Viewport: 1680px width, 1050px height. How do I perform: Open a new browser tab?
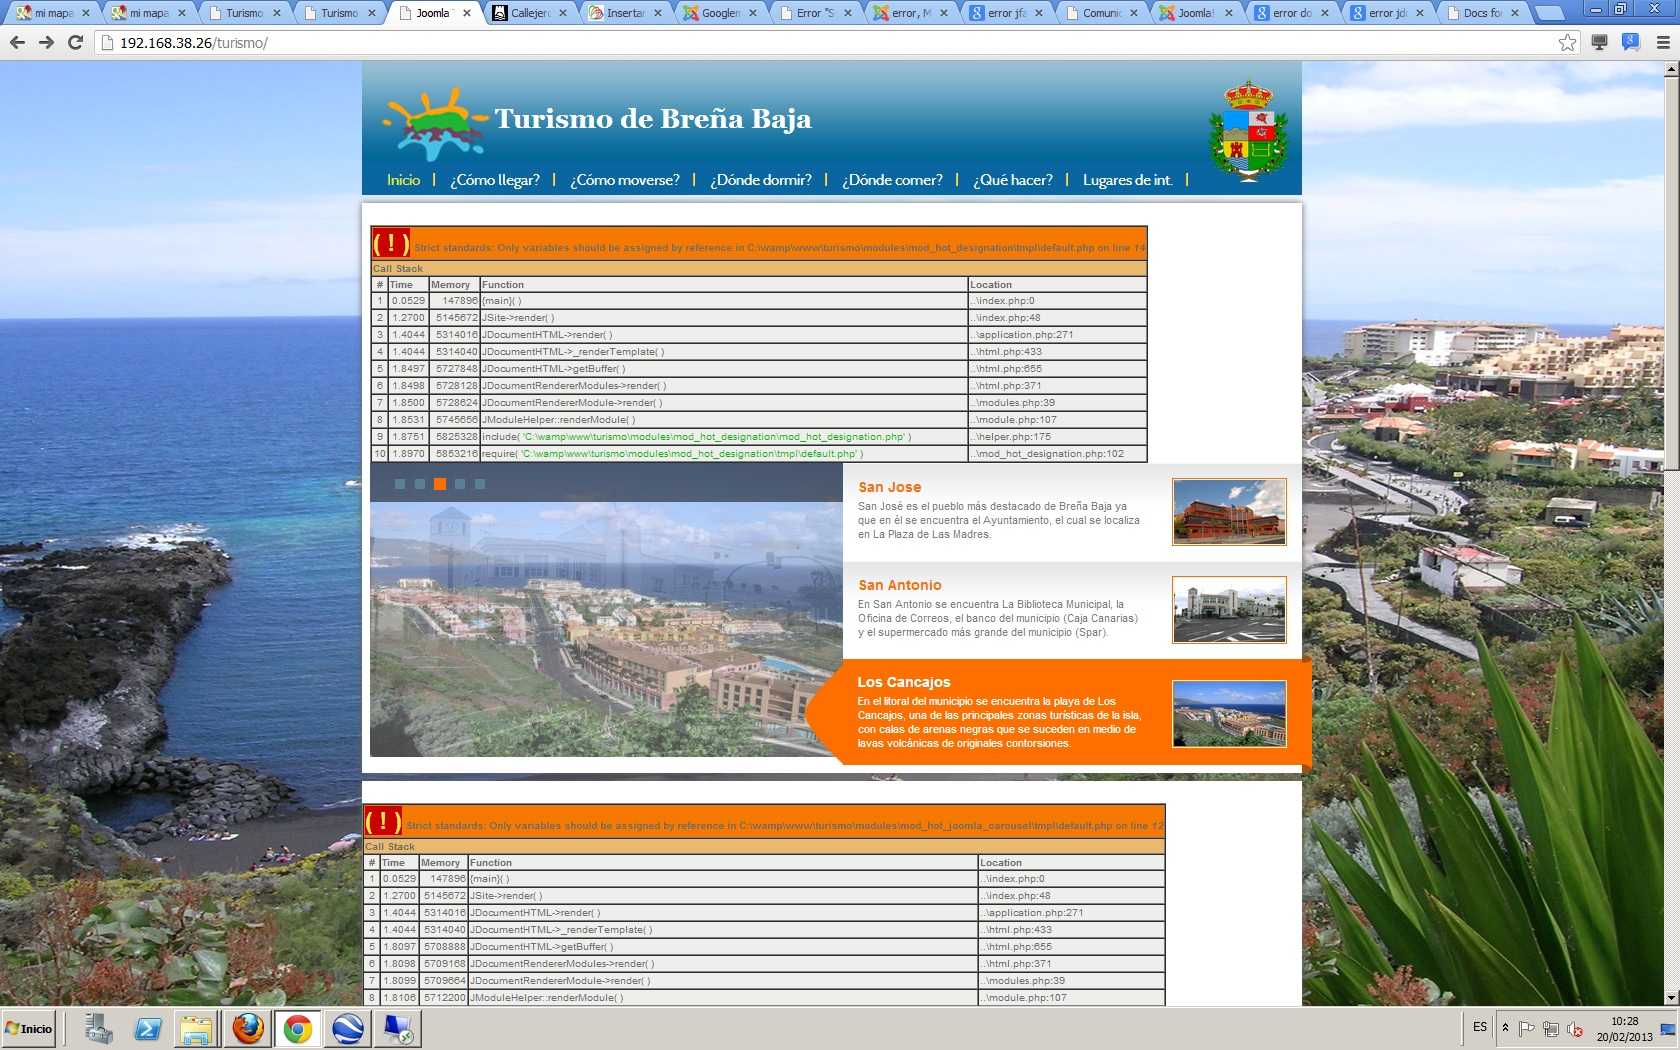tap(1548, 13)
